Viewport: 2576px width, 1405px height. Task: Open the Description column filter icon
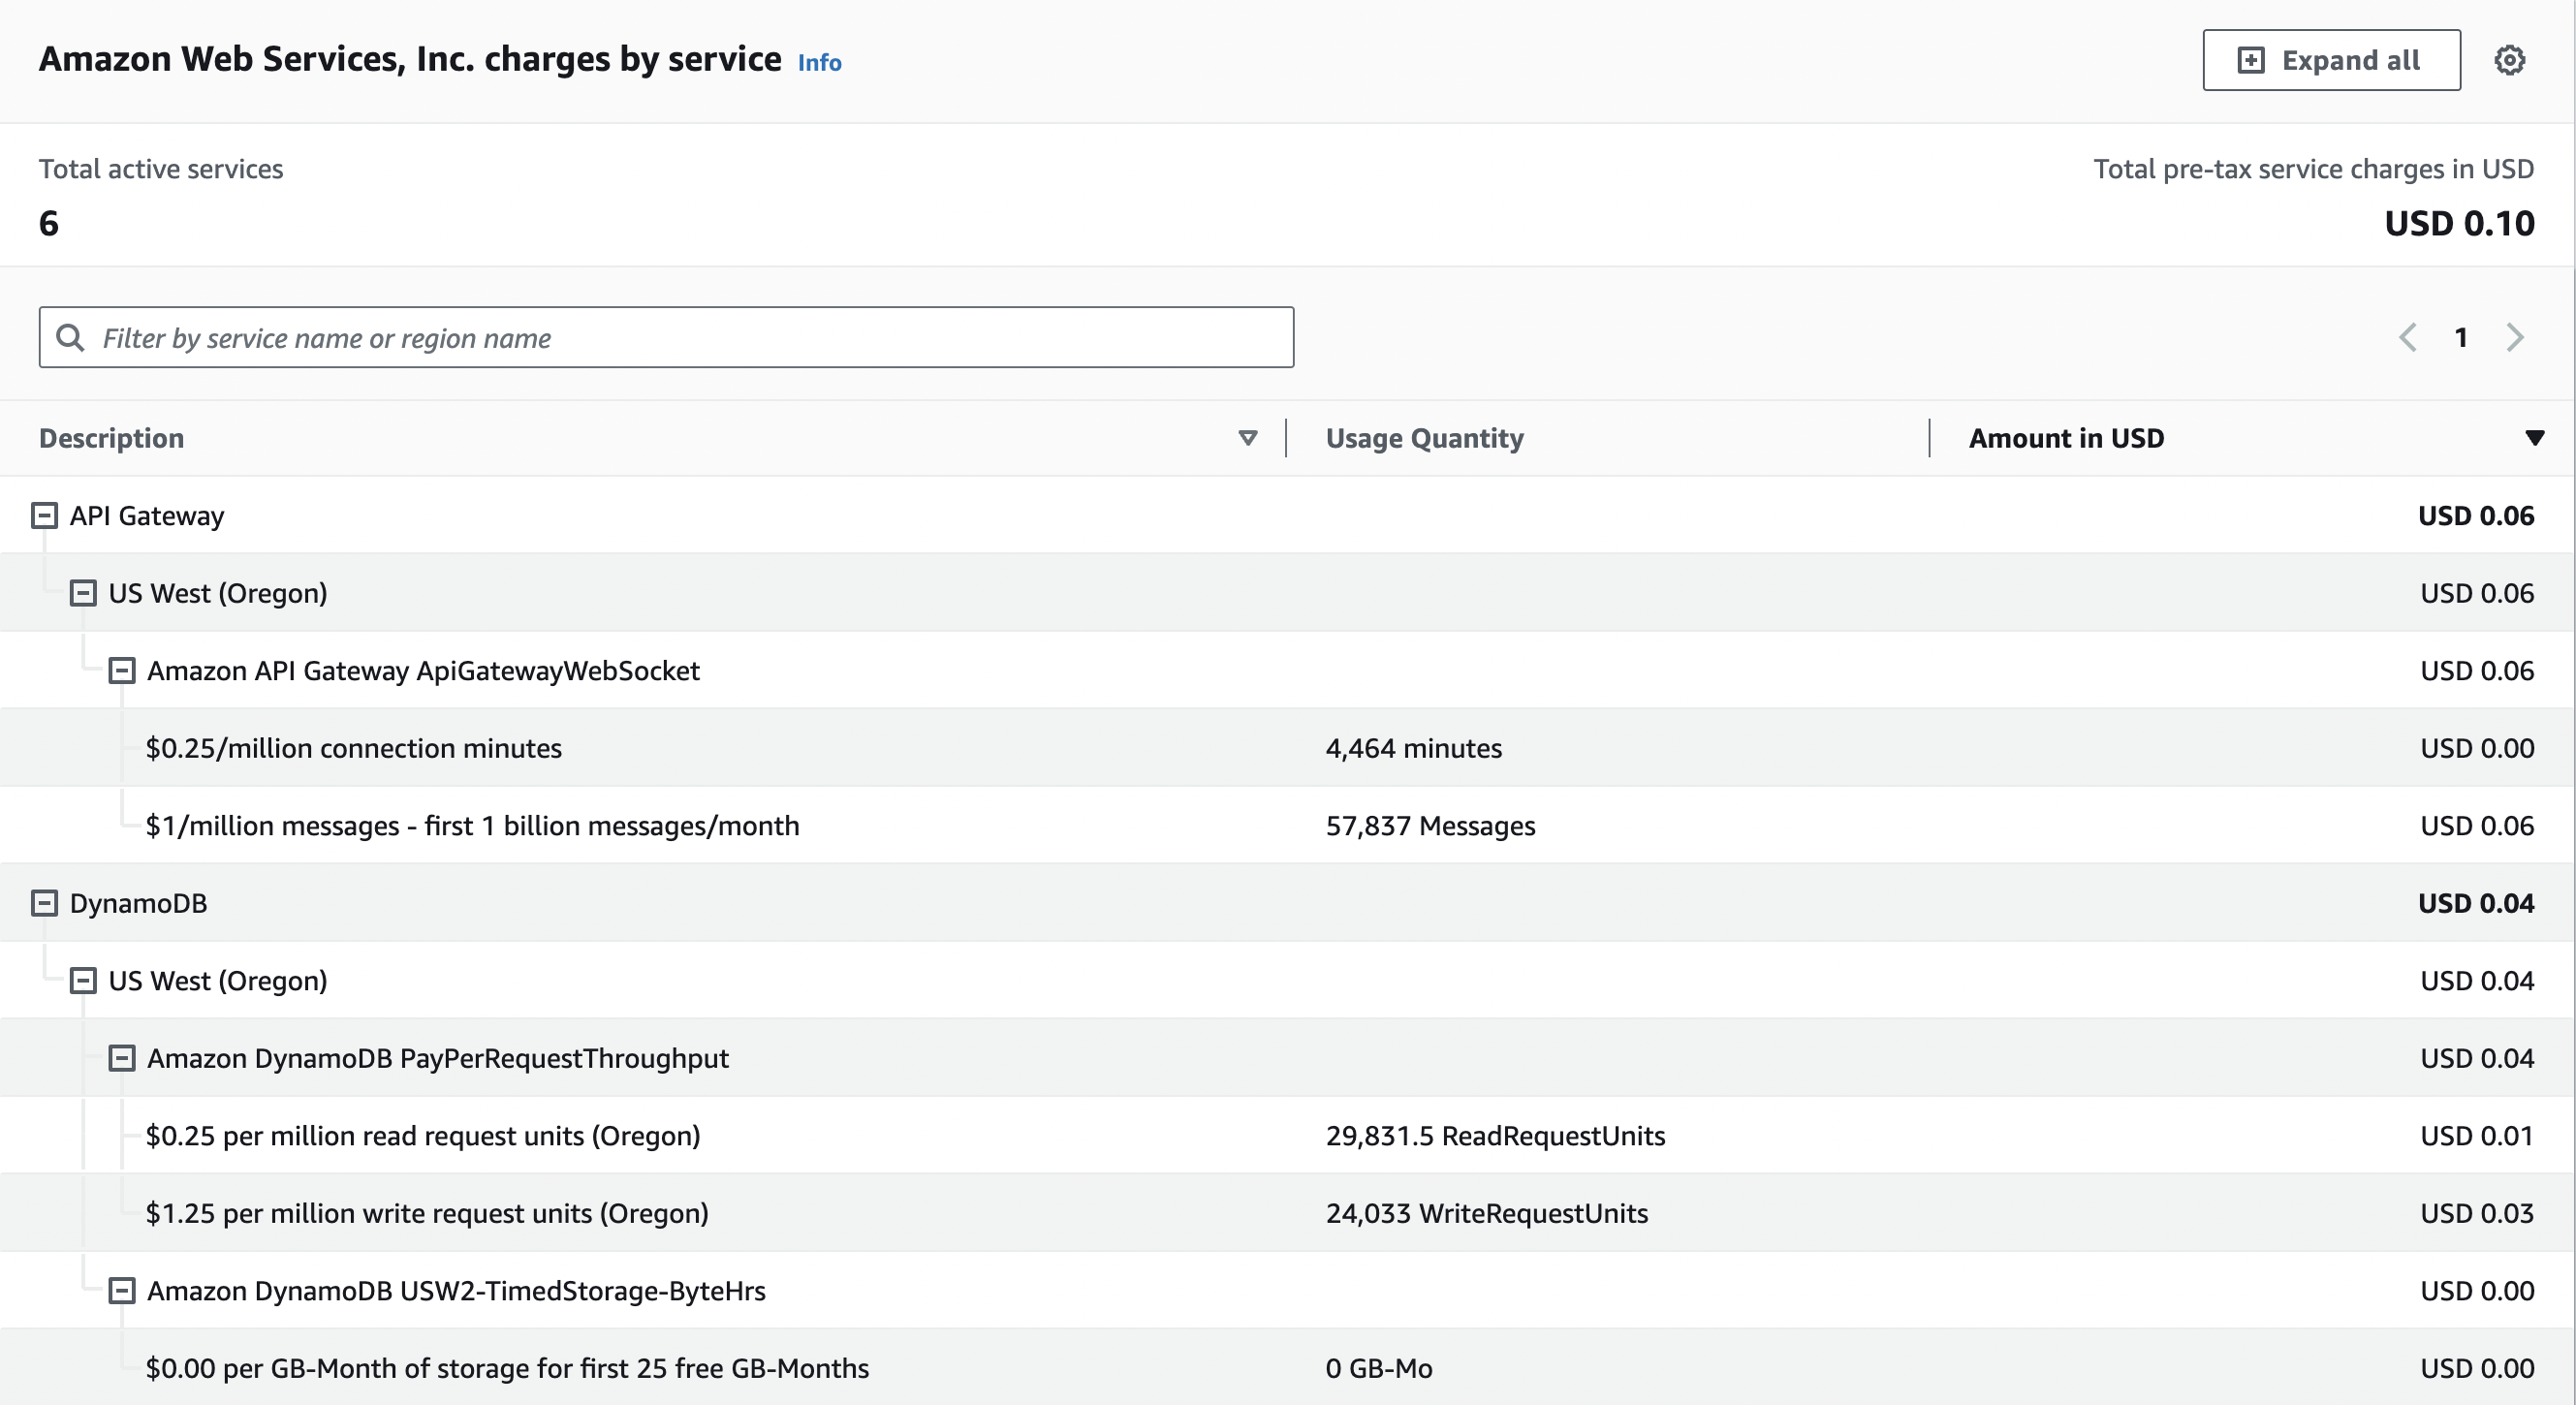[1248, 438]
